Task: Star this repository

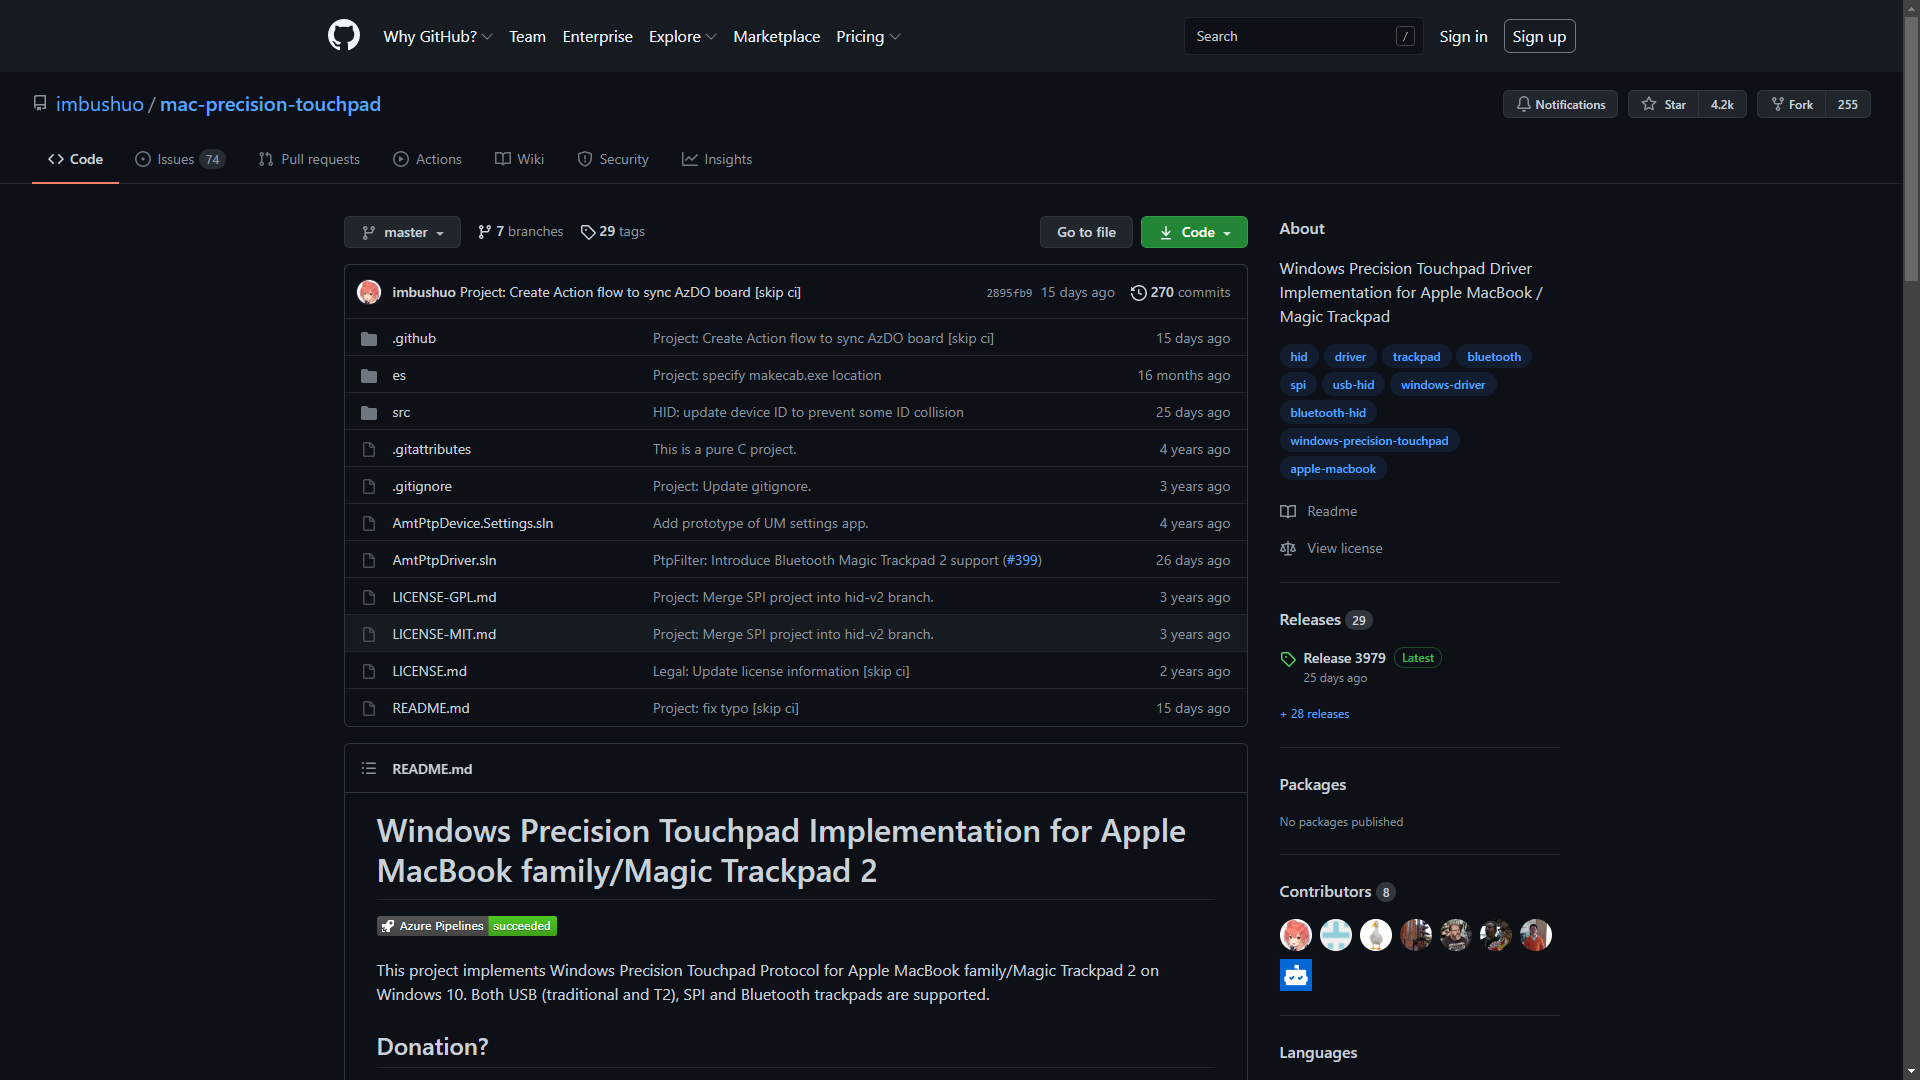Action: (x=1664, y=104)
